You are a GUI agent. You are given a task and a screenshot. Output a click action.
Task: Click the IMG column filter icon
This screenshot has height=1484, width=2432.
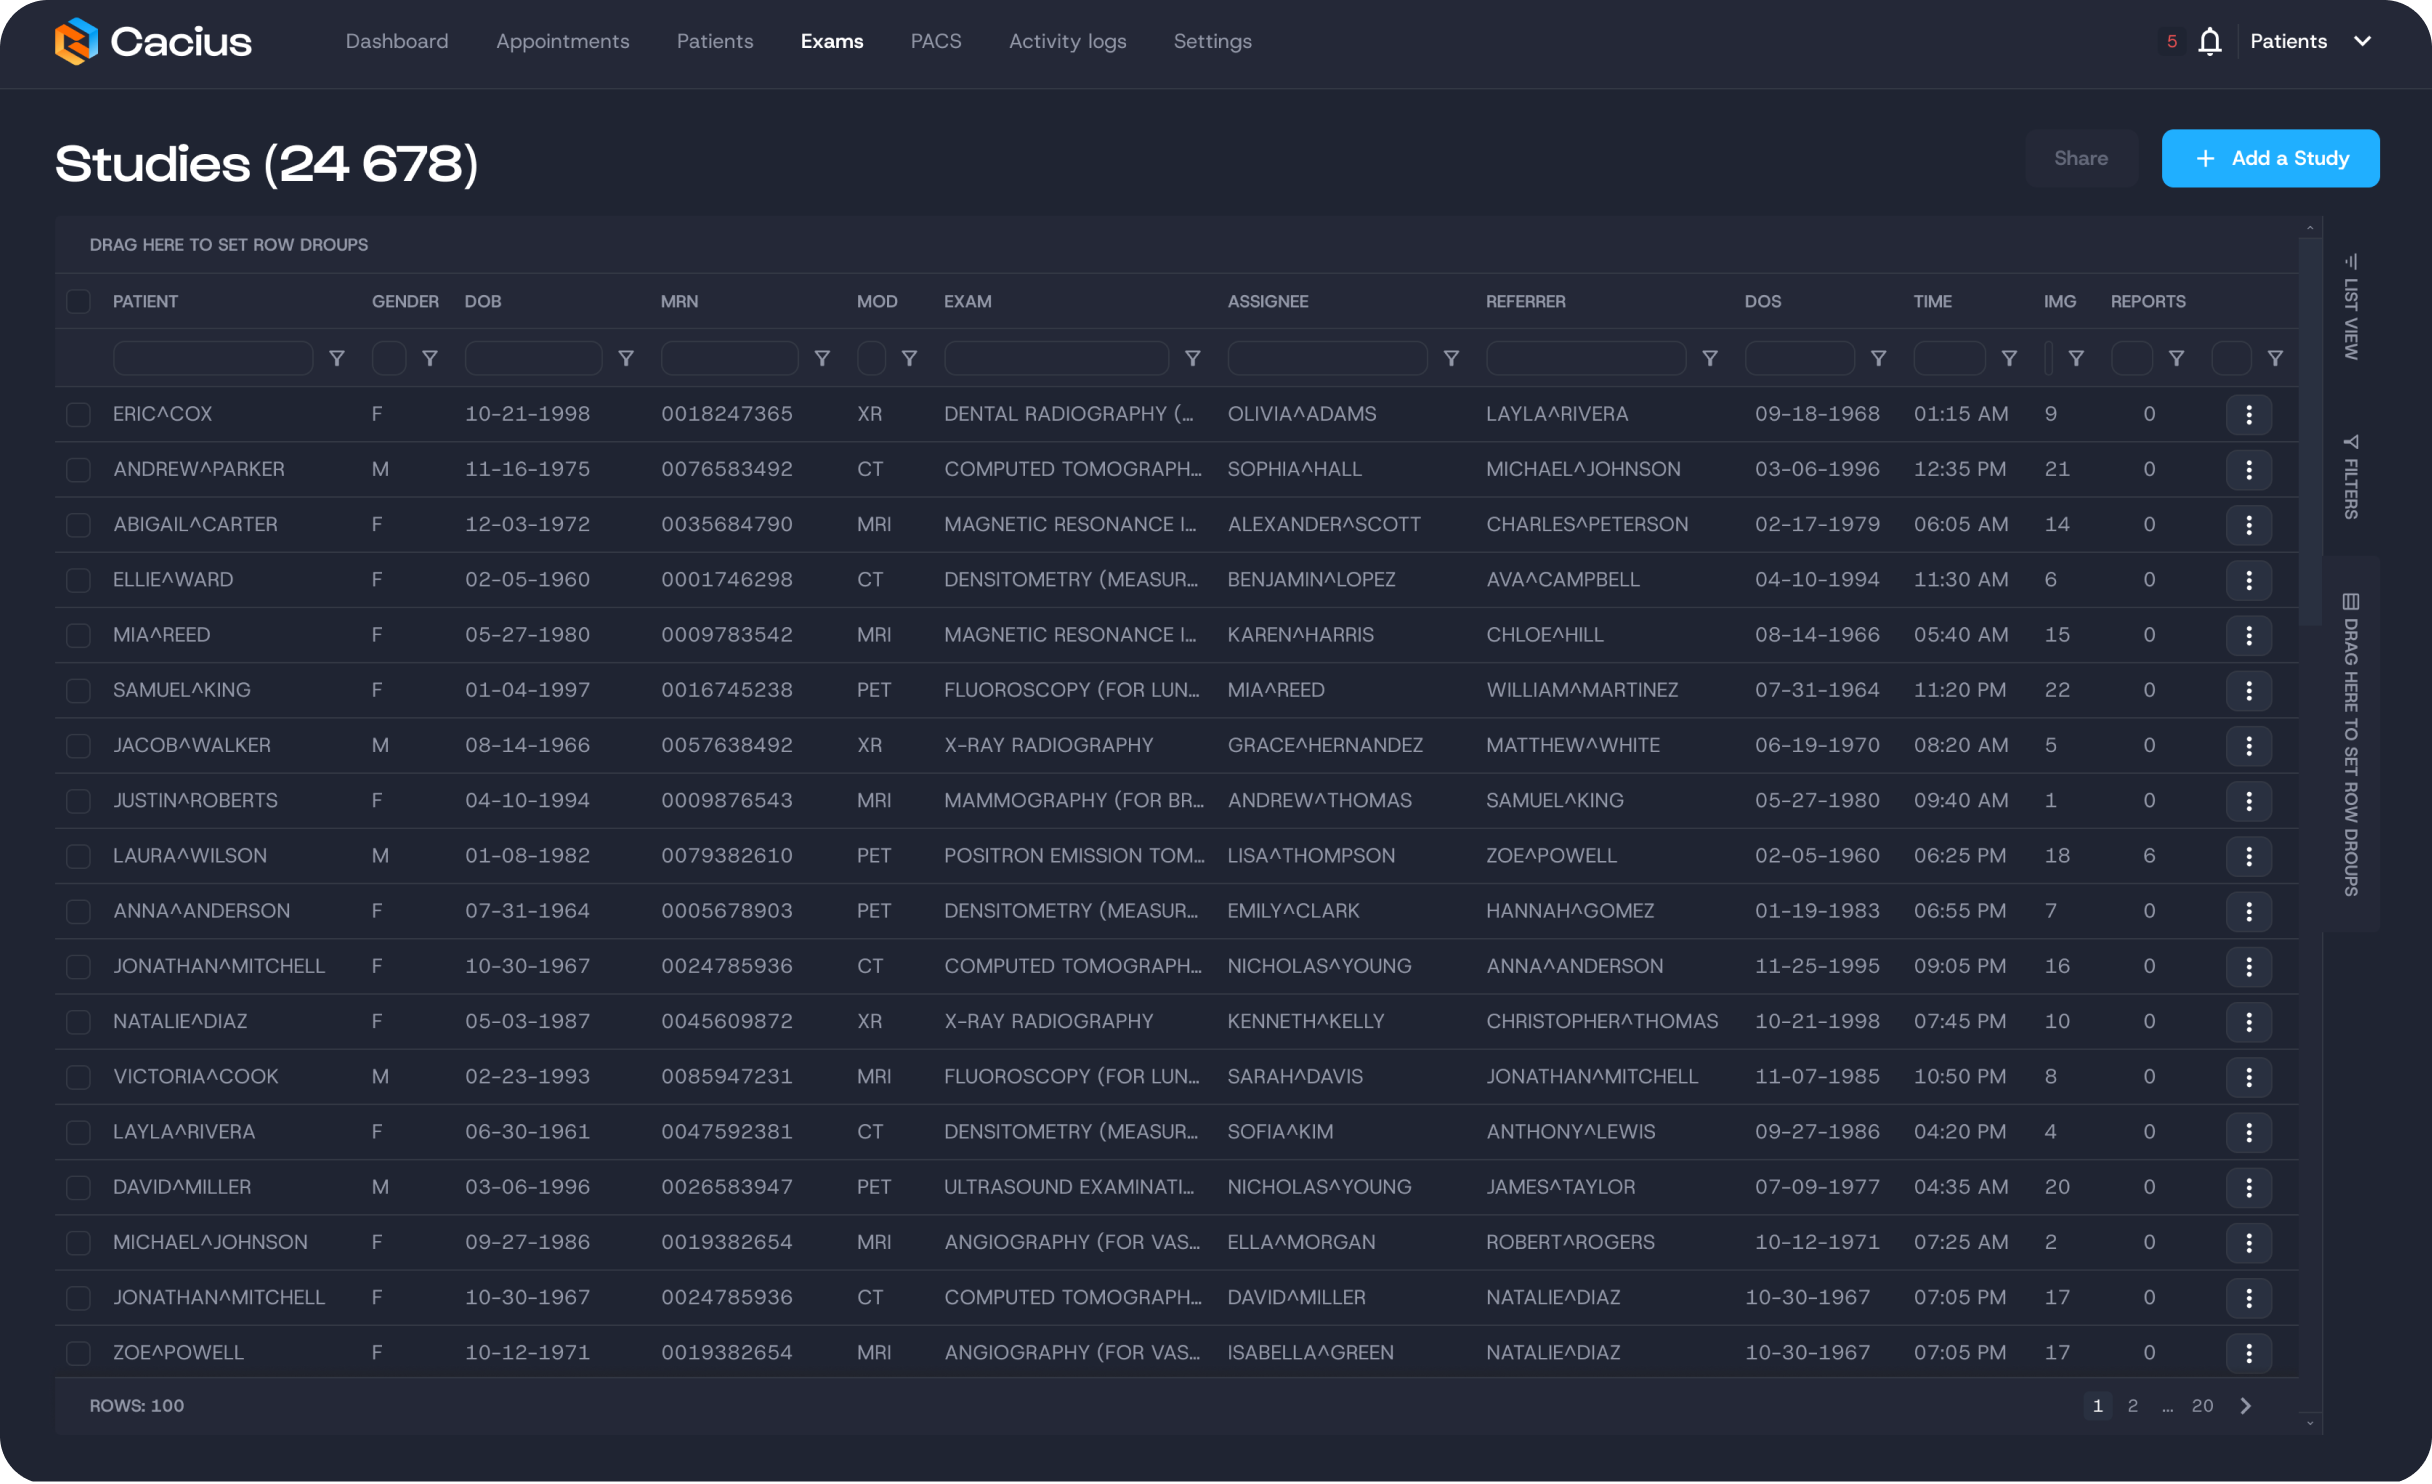(x=2076, y=358)
